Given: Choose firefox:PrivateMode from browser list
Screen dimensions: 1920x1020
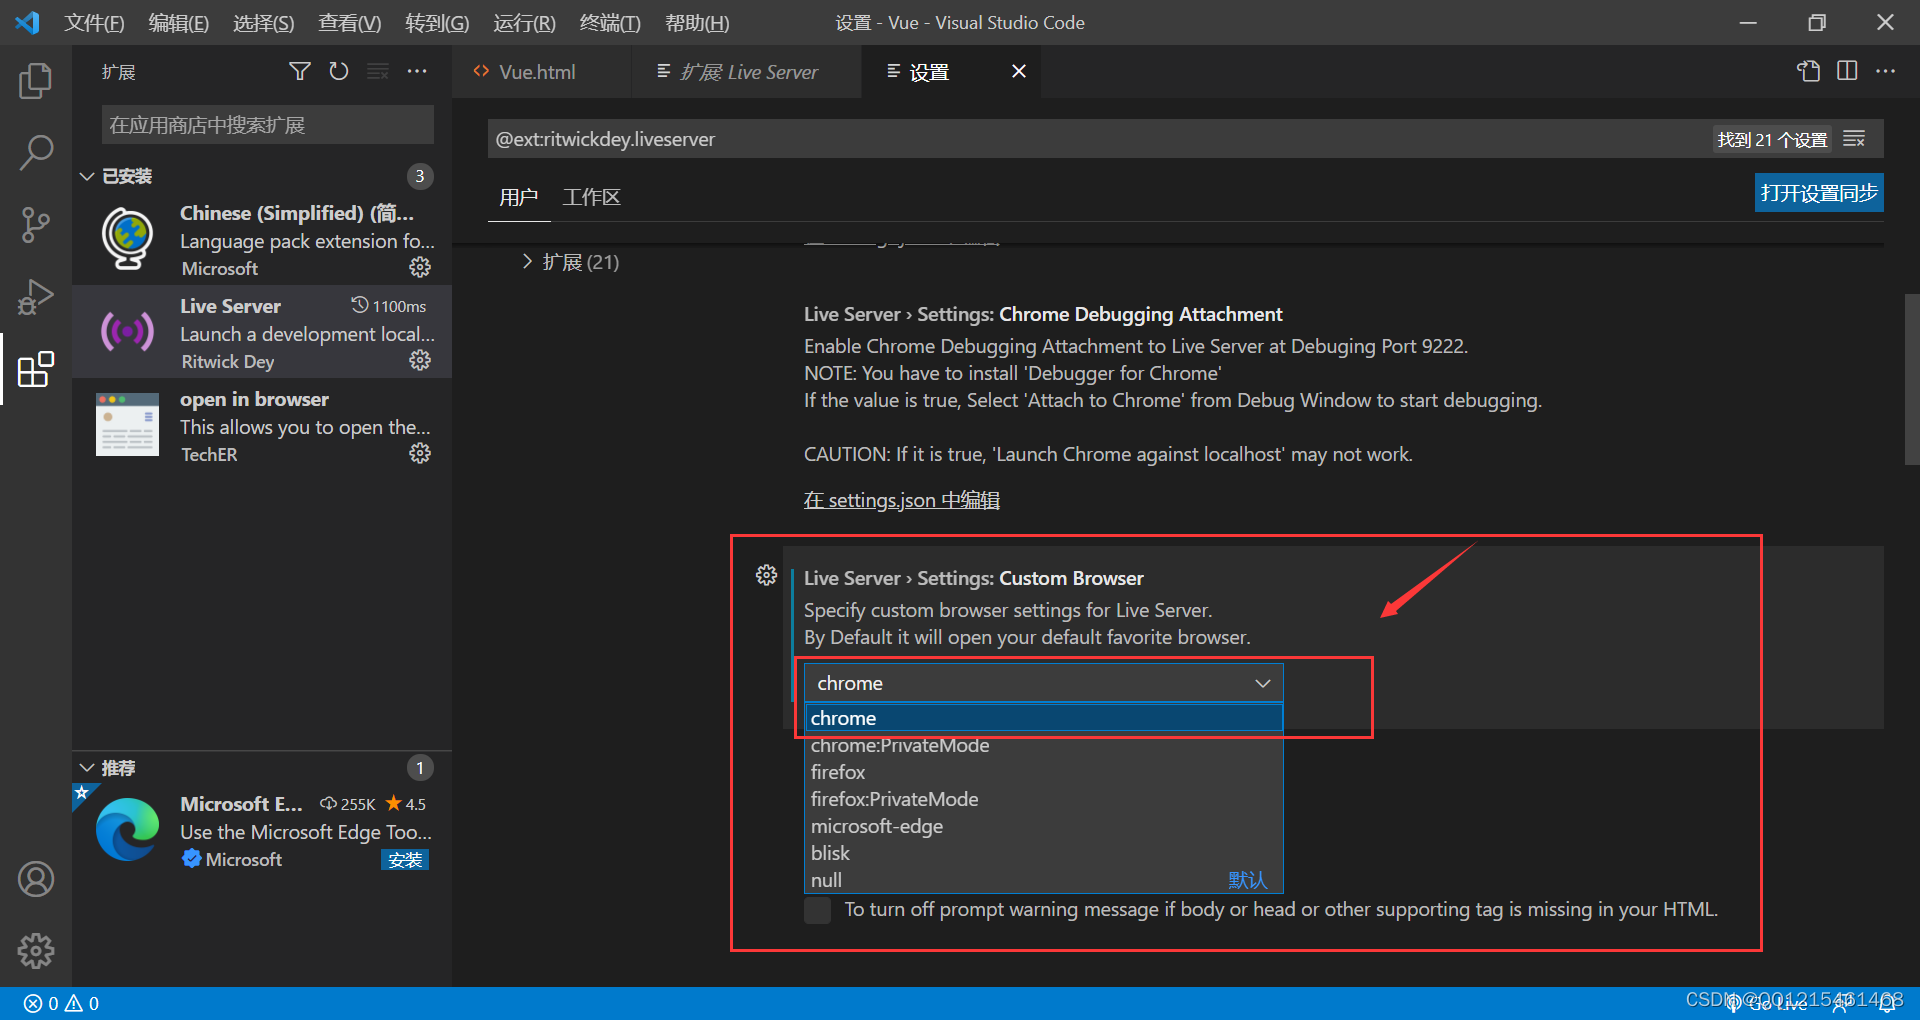Looking at the screenshot, I should click(1043, 799).
